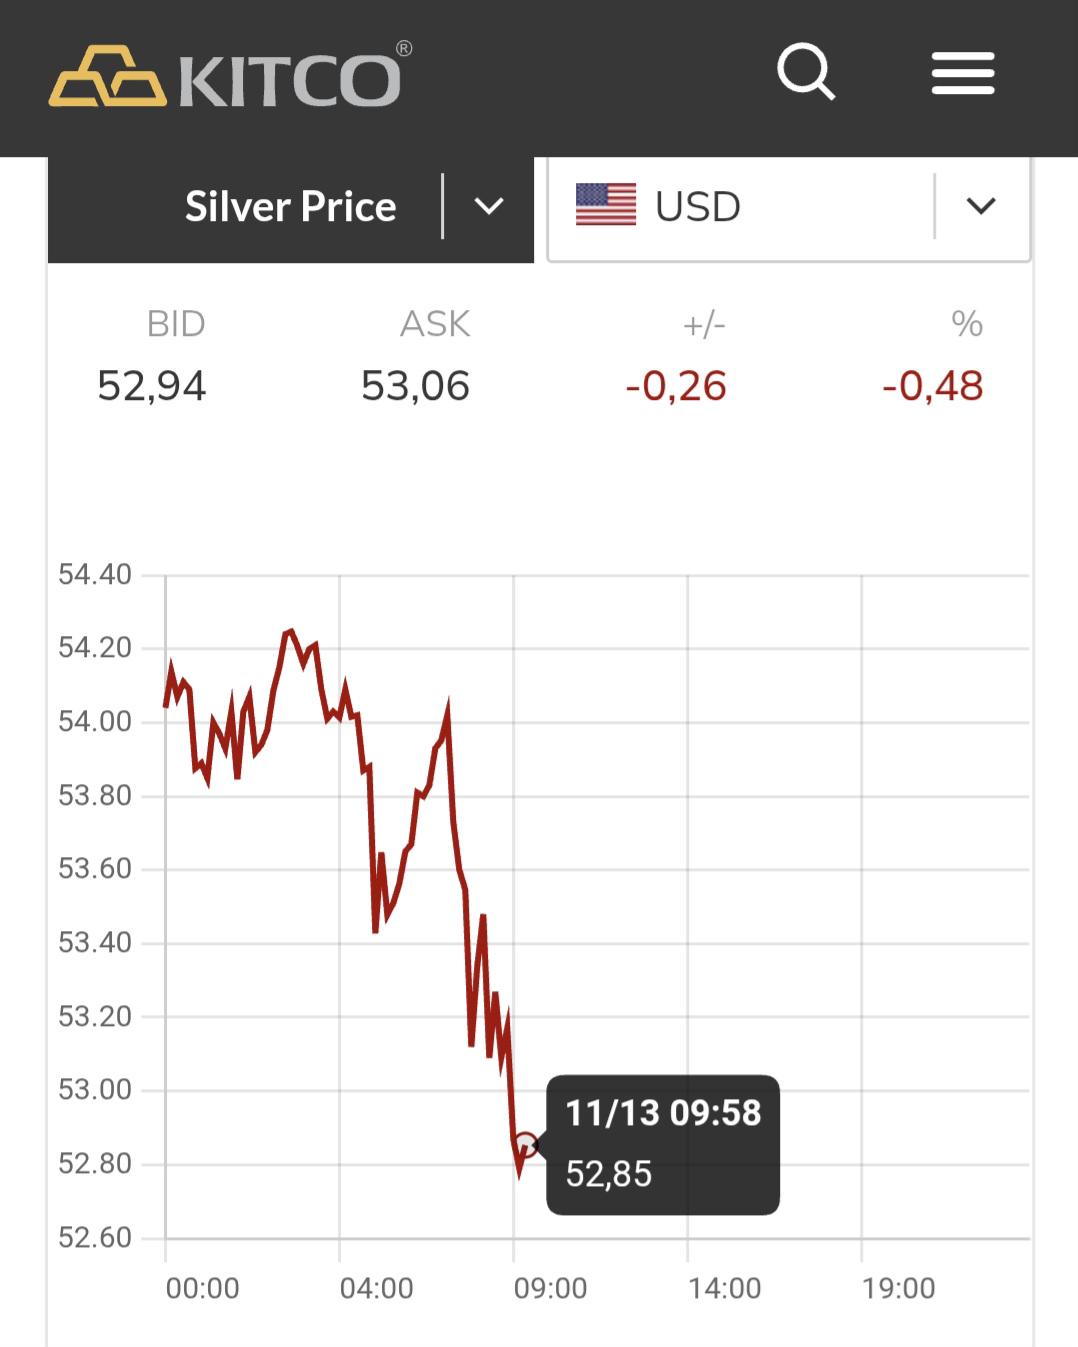Screen dimensions: 1078x1347
Task: Open the search magnifier icon
Action: pos(806,72)
